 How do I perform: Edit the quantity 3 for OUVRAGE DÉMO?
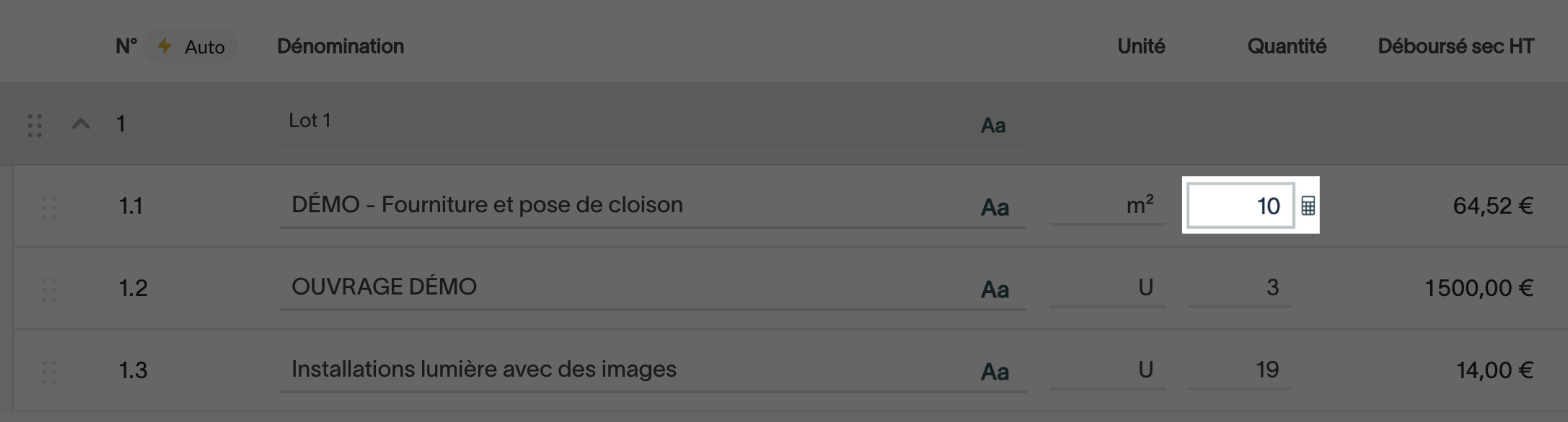(1240, 288)
